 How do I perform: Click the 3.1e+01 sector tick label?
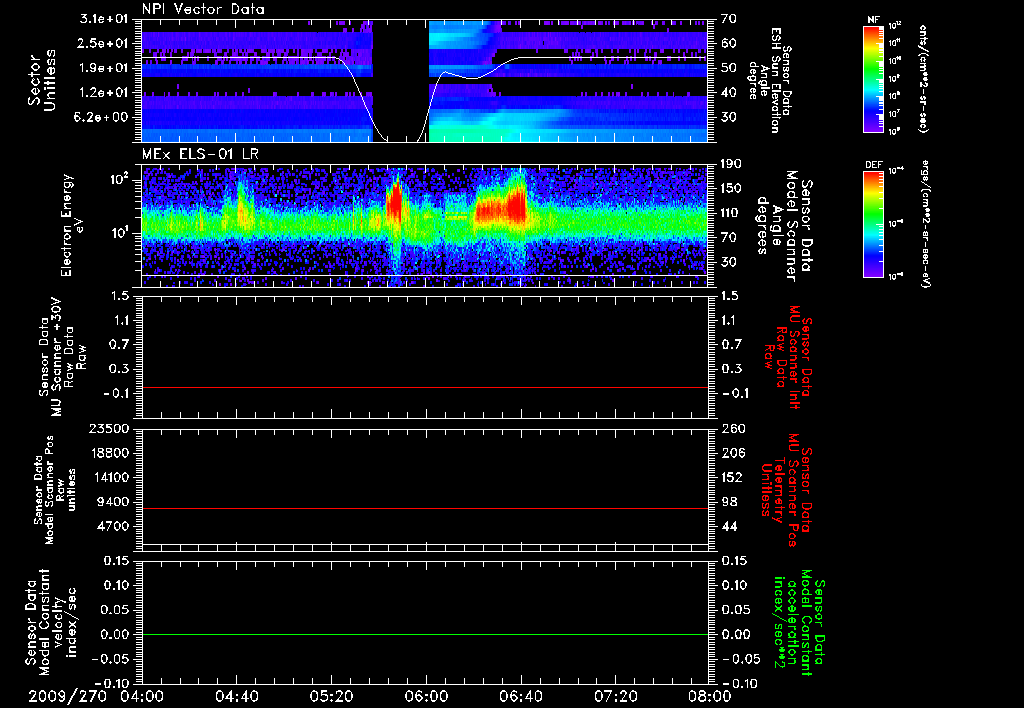[104, 19]
